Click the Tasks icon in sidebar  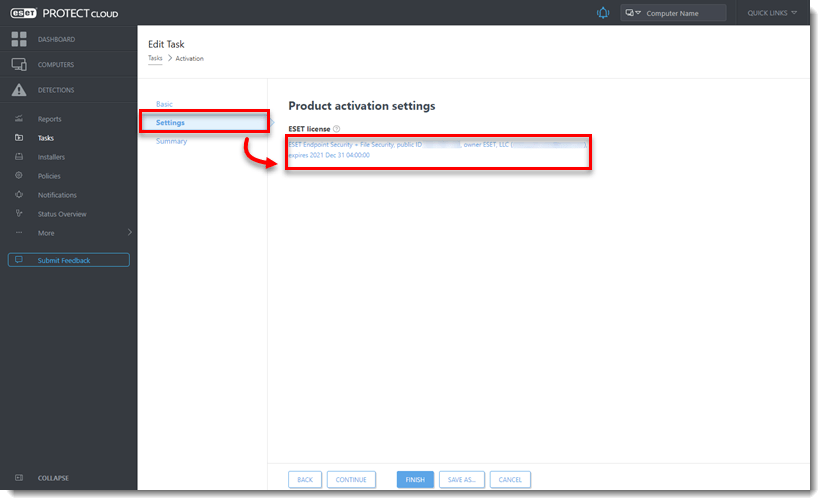tap(19, 137)
